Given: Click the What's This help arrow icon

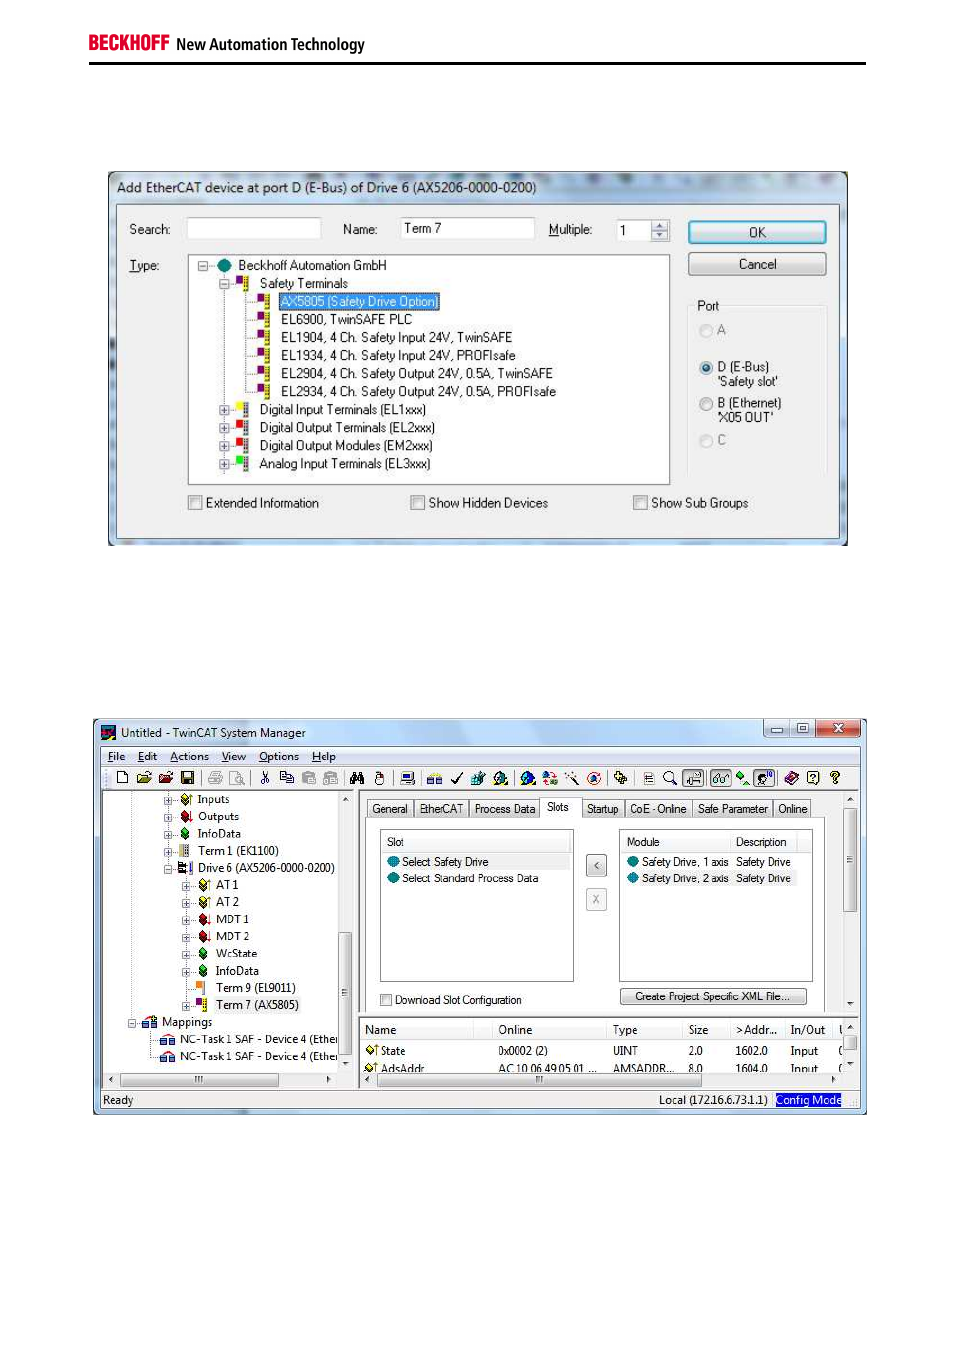Looking at the screenshot, I should pyautogui.click(x=835, y=777).
